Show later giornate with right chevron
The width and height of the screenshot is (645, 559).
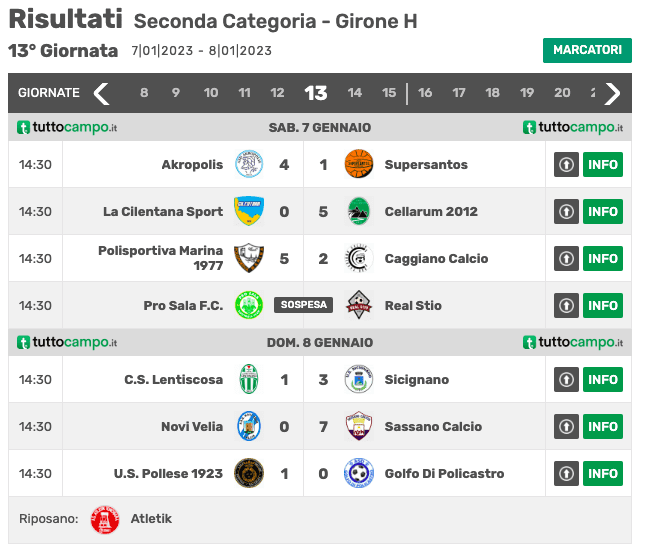[x=612, y=94]
